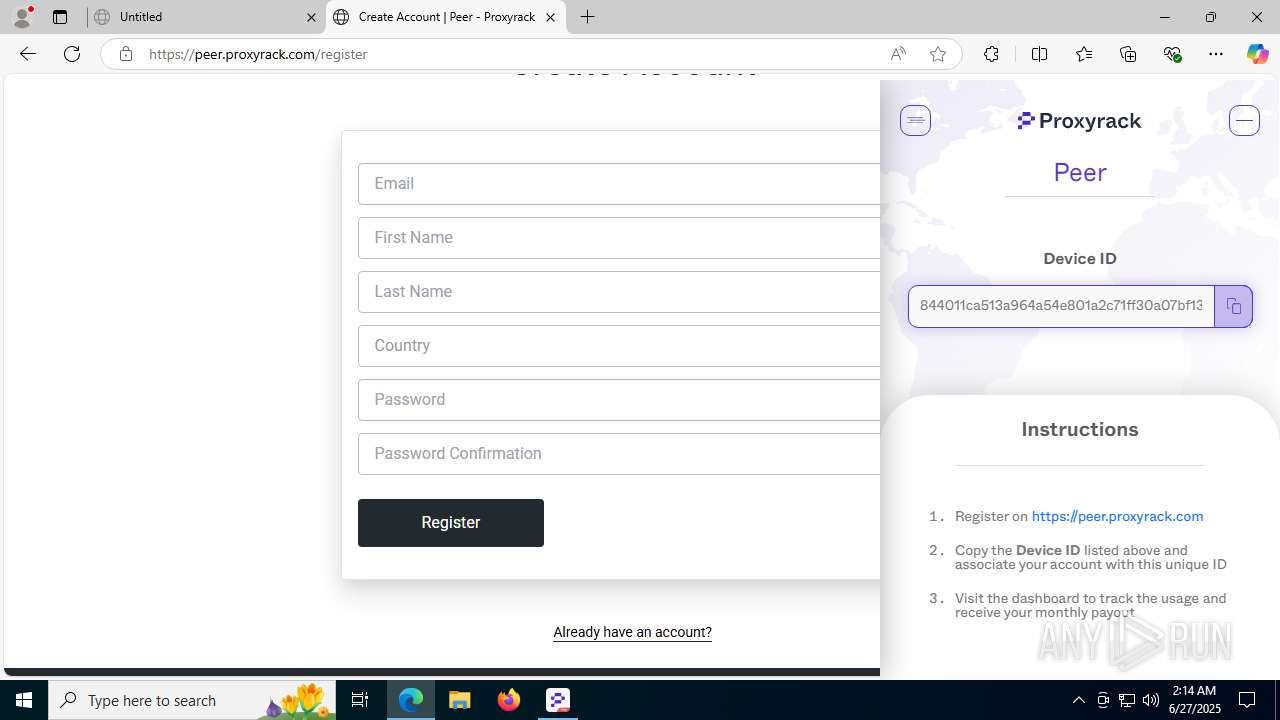Click the Register button

pos(451,523)
